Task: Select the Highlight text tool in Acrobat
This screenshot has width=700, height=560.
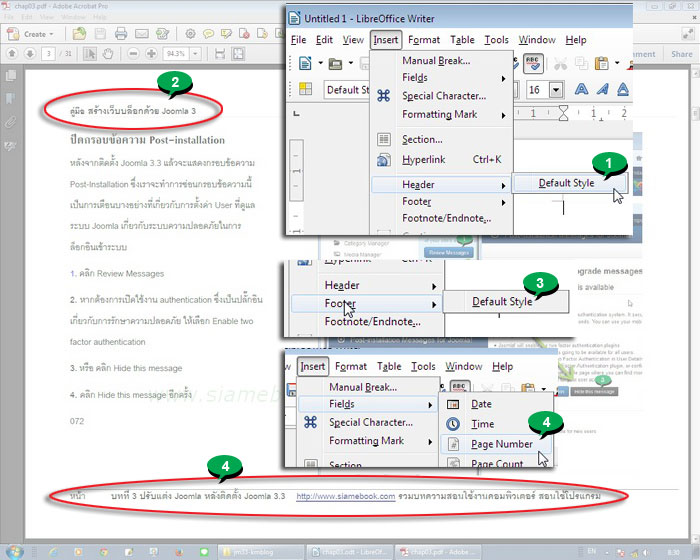Action: coord(226,33)
